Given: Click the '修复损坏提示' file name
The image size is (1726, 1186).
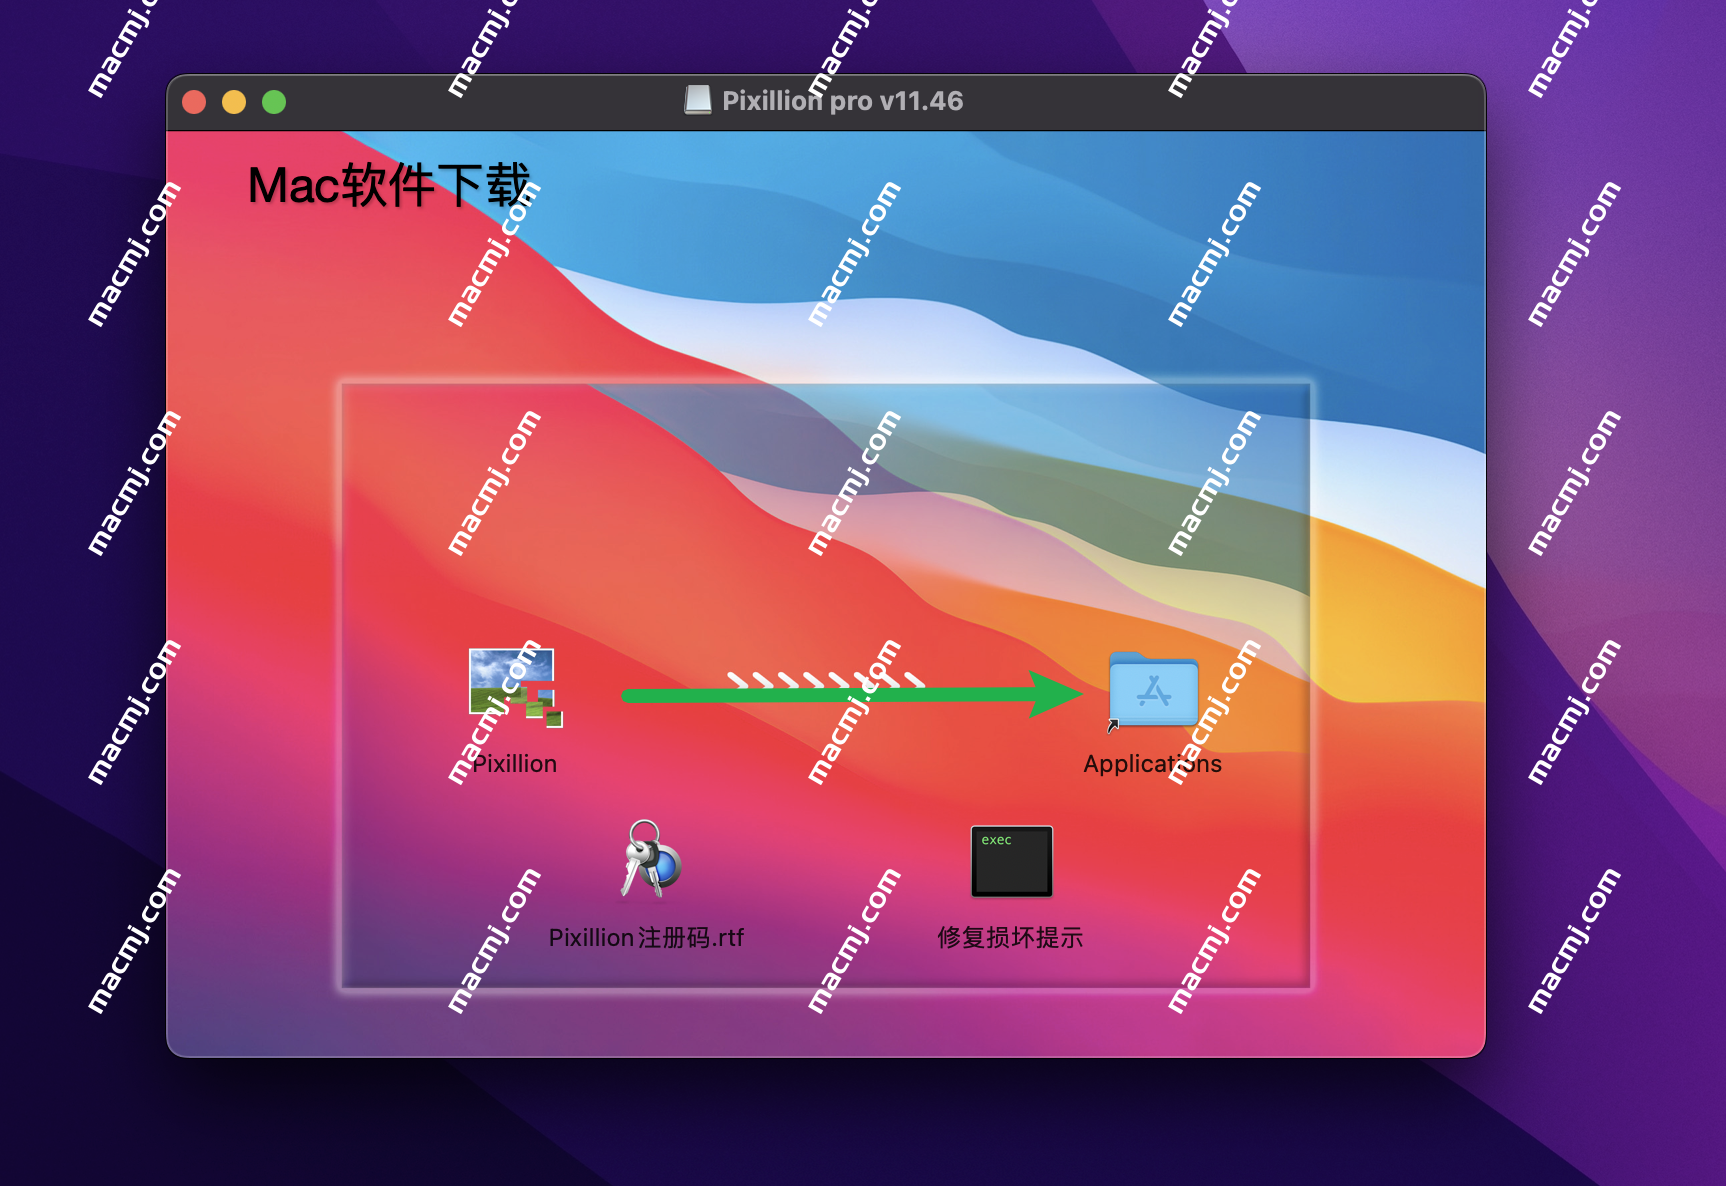Looking at the screenshot, I should (x=1010, y=938).
